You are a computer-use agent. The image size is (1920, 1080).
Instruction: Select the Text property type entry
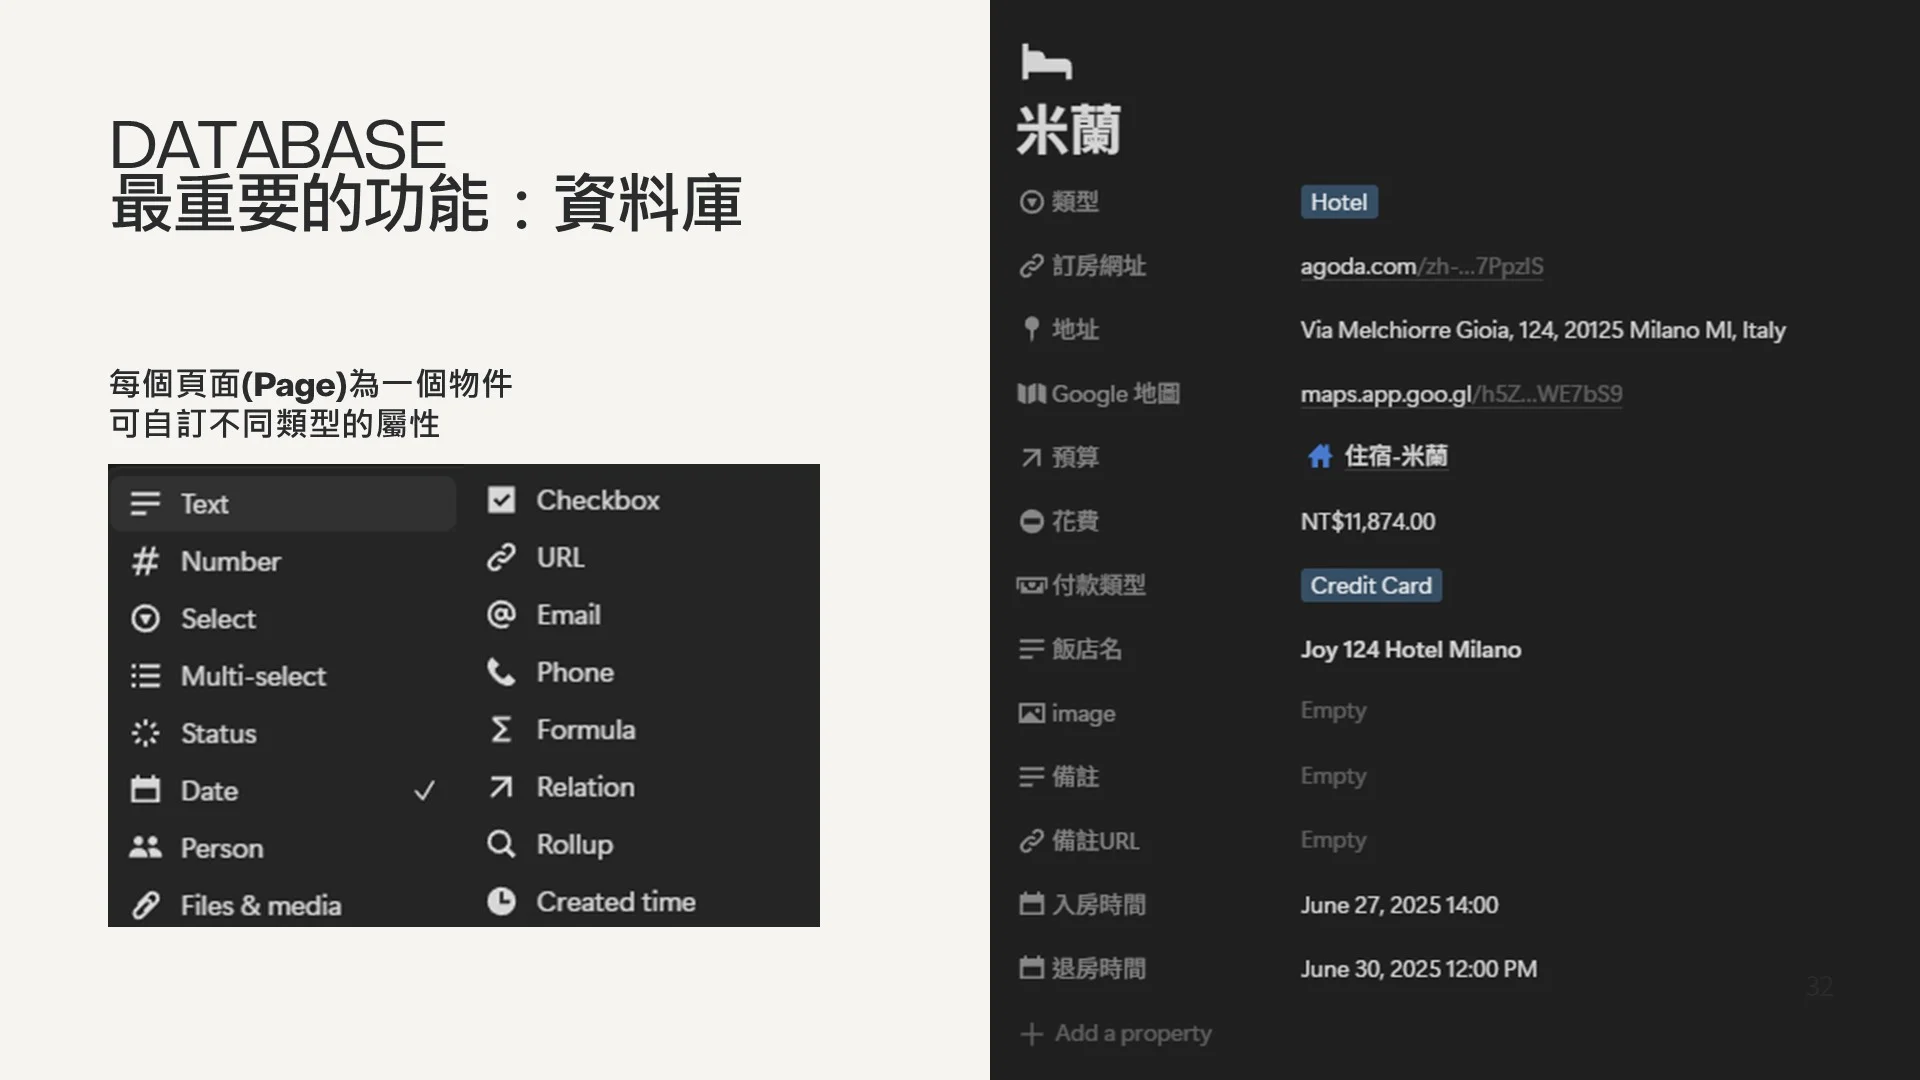point(205,504)
